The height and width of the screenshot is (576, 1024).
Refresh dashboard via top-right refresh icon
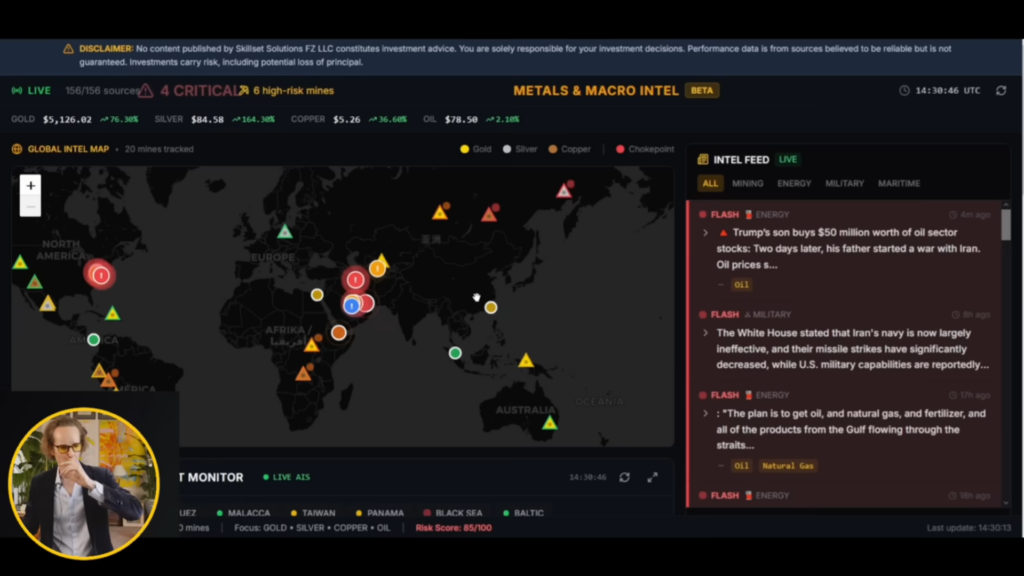[x=1001, y=91]
